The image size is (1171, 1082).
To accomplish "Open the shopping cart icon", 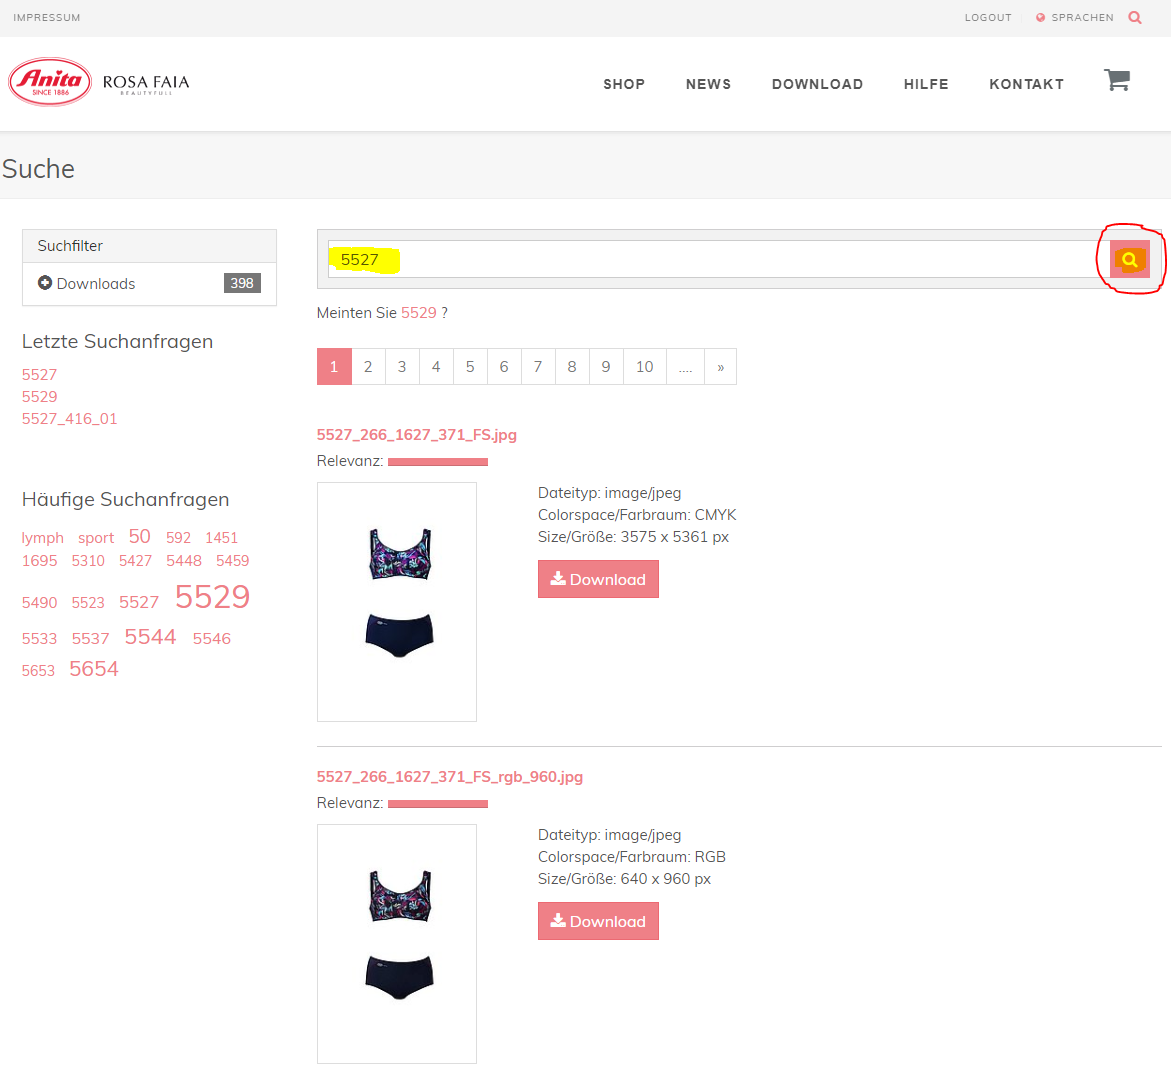I will [1116, 81].
